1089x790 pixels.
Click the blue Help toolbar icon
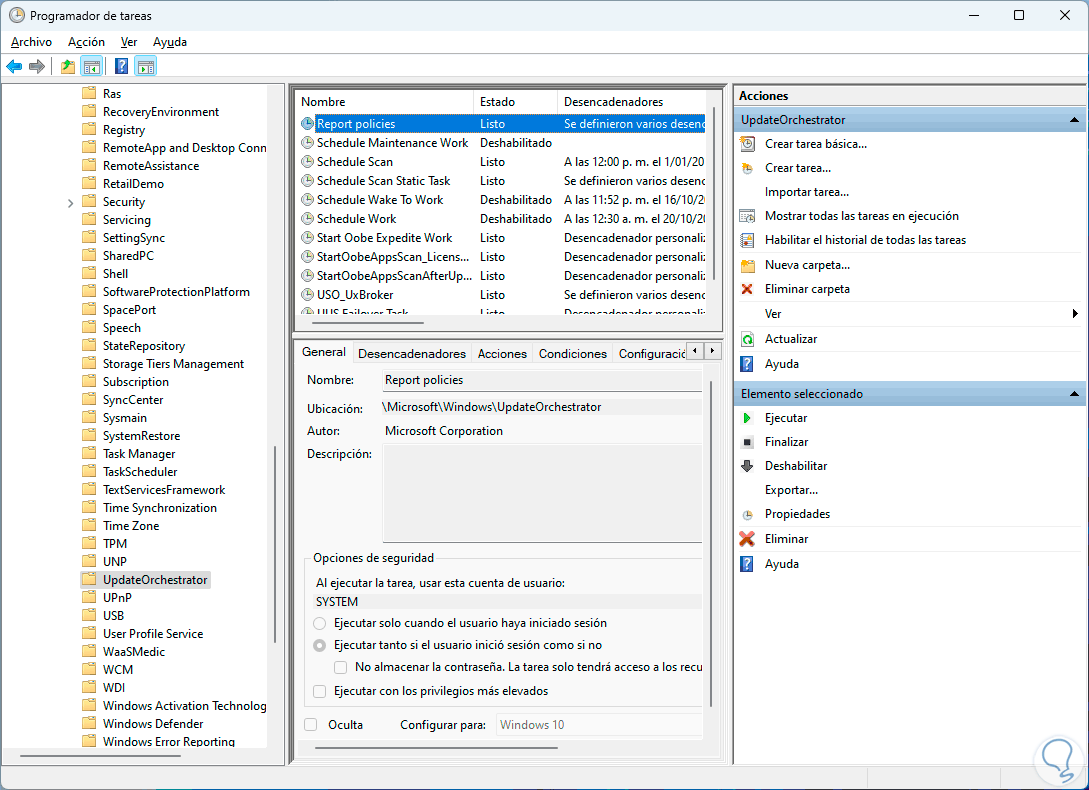pyautogui.click(x=122, y=67)
